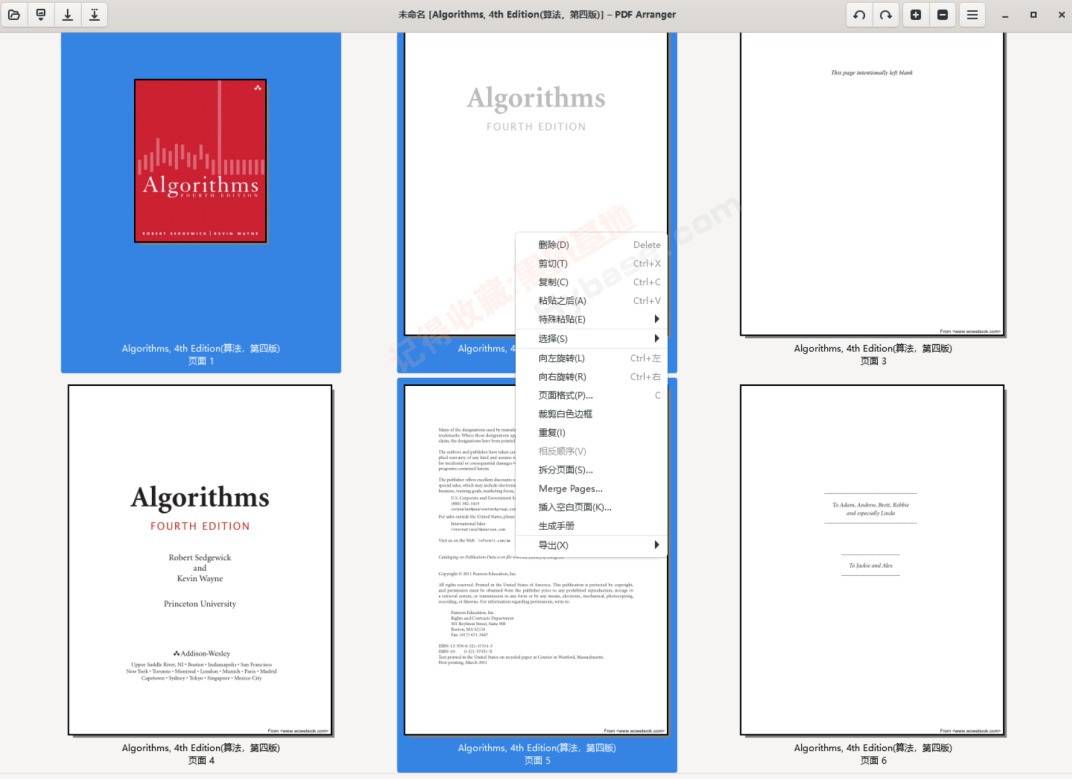Zoom out with the minus icon

click(x=943, y=14)
